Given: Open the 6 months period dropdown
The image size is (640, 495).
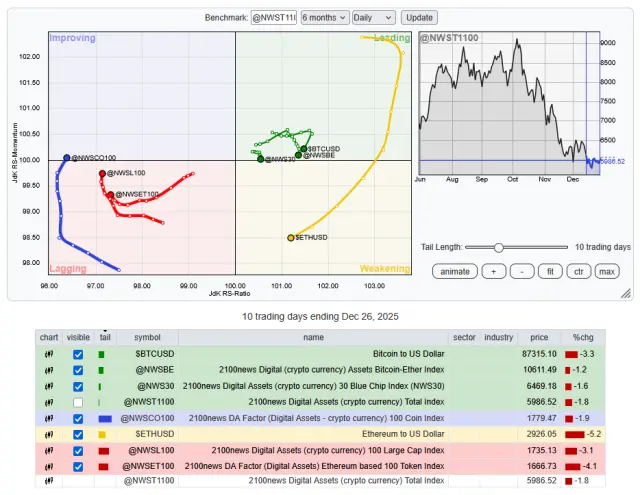Looking at the screenshot, I should [325, 18].
